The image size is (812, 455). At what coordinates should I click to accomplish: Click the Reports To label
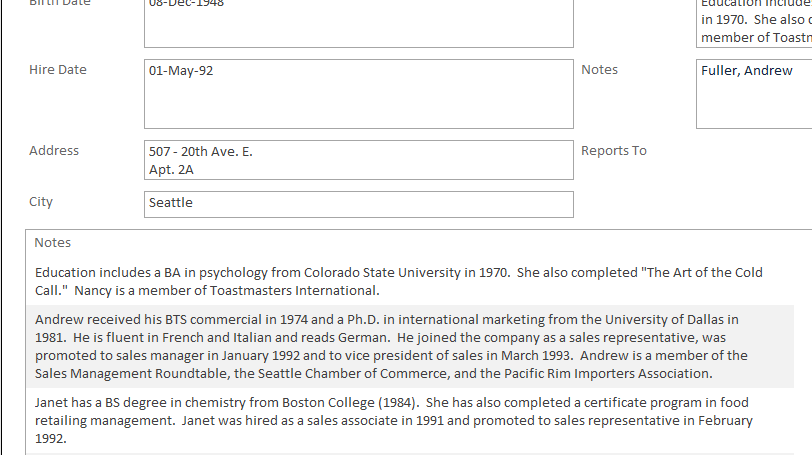614,151
